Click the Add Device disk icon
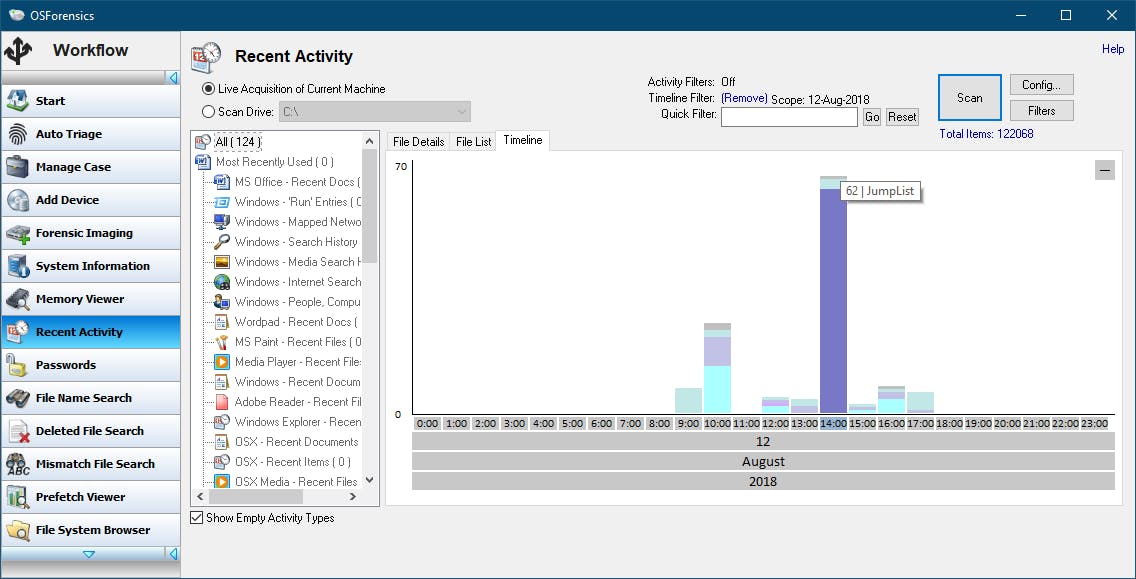Viewport: 1136px width, 579px height. (x=17, y=200)
